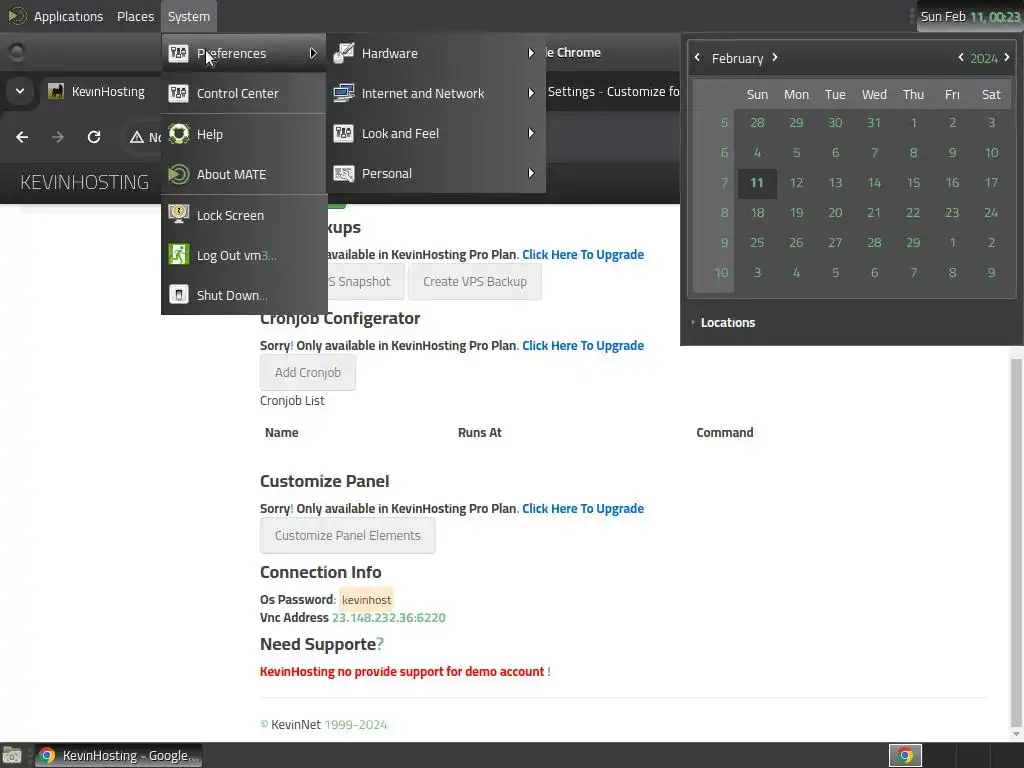This screenshot has width=1024, height=768.
Task: Click the Not secure warning icon
Action: tap(136, 137)
